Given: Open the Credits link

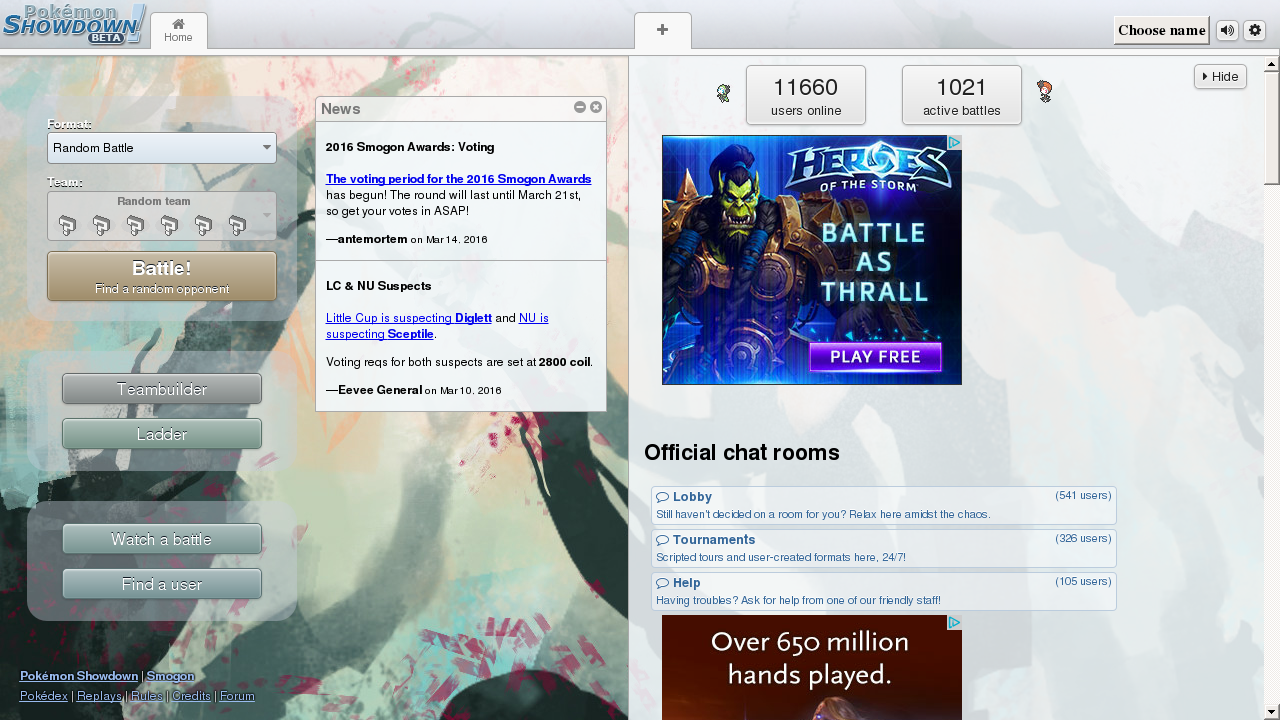Looking at the screenshot, I should (x=191, y=696).
